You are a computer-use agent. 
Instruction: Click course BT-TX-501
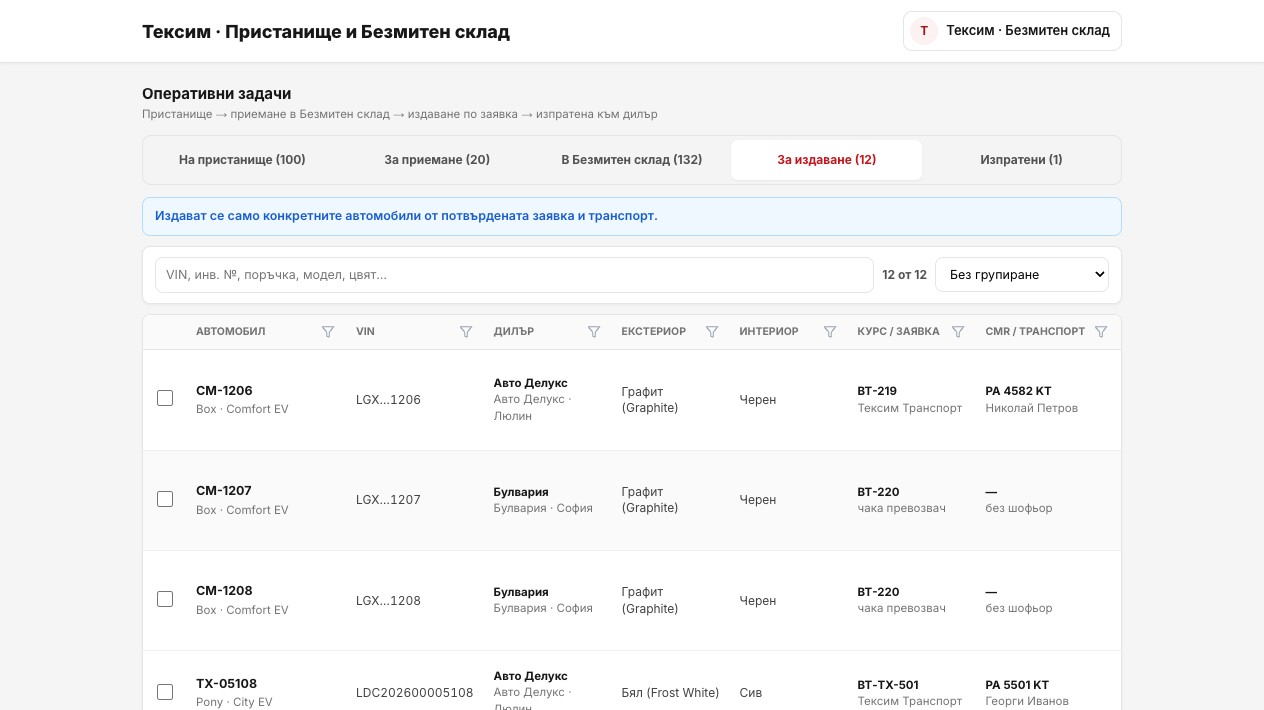point(888,685)
